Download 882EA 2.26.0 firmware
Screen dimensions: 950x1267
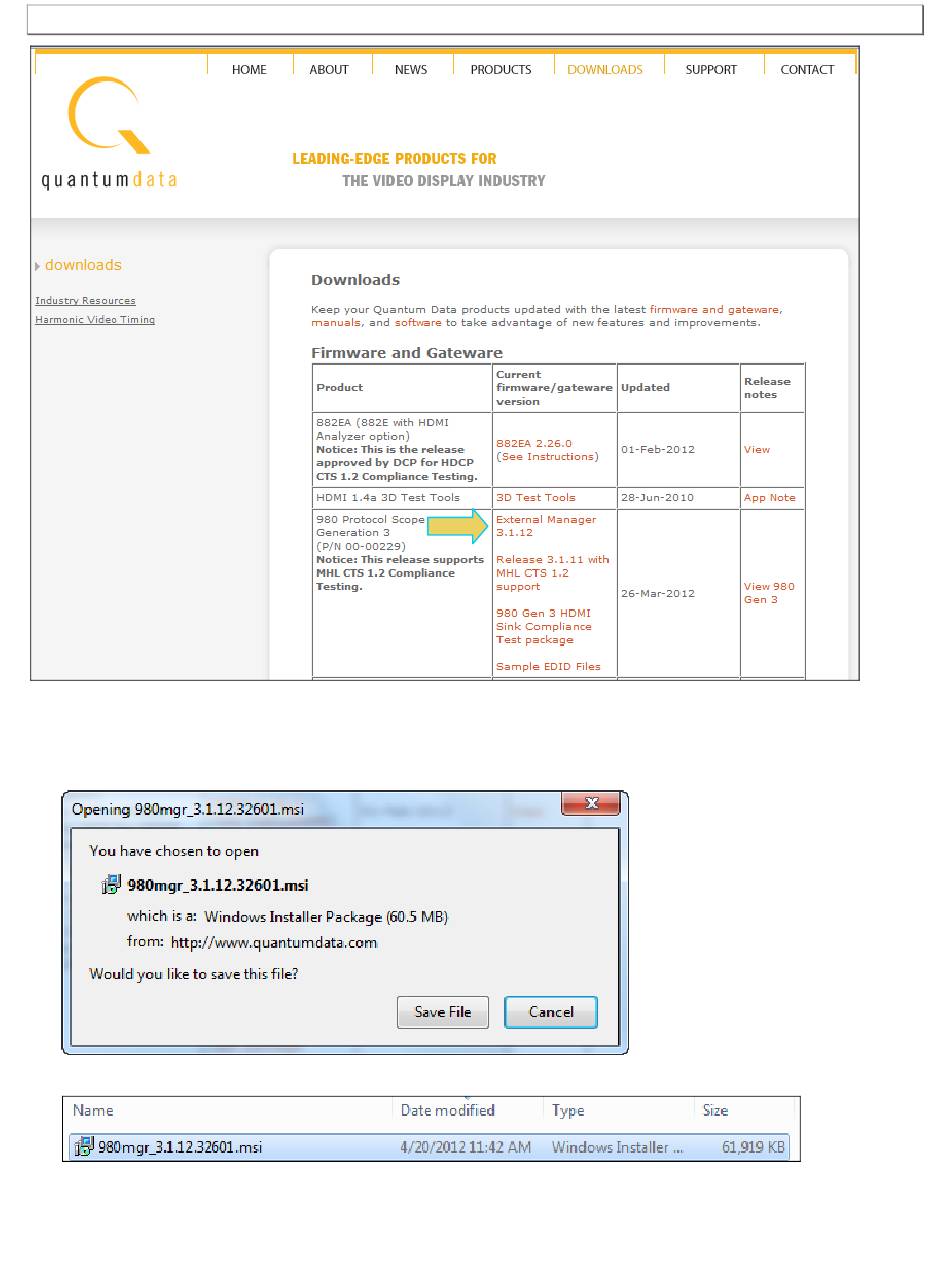pos(533,443)
